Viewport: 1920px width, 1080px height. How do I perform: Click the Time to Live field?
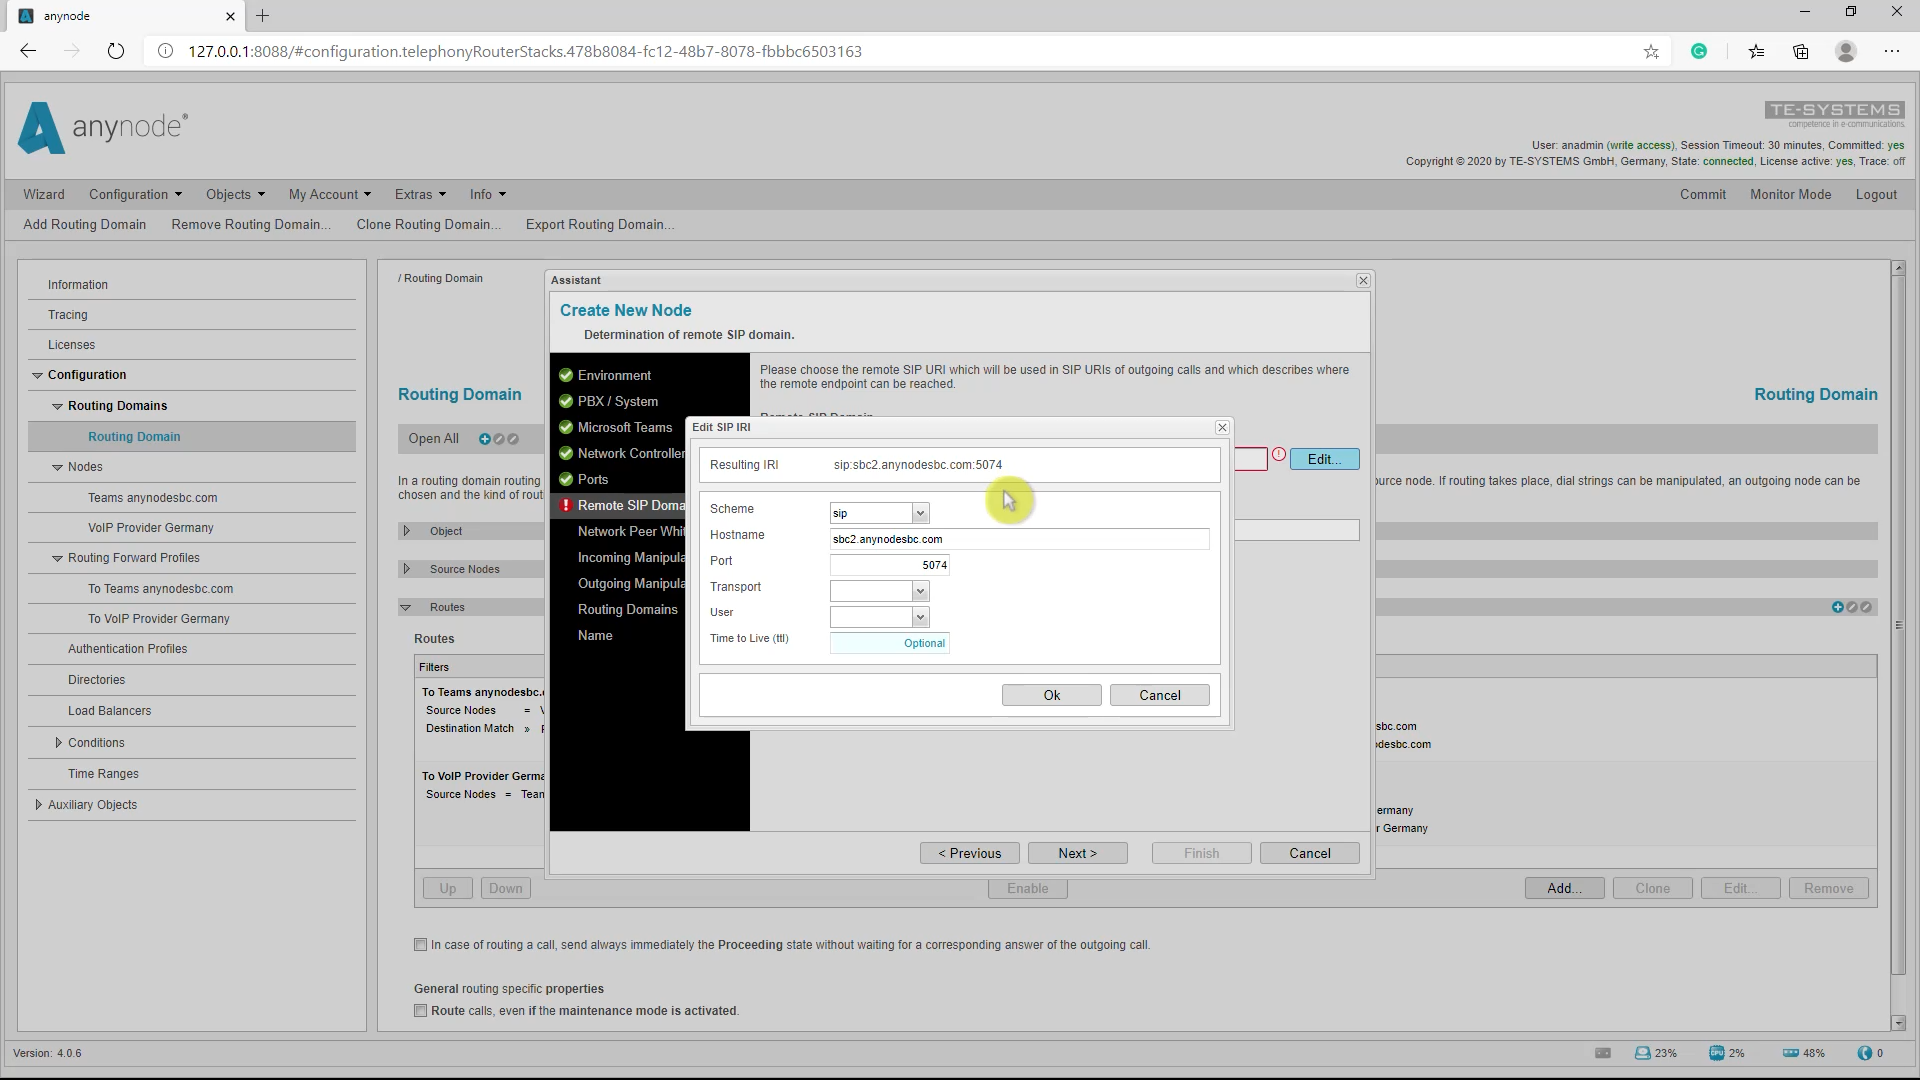pyautogui.click(x=890, y=643)
